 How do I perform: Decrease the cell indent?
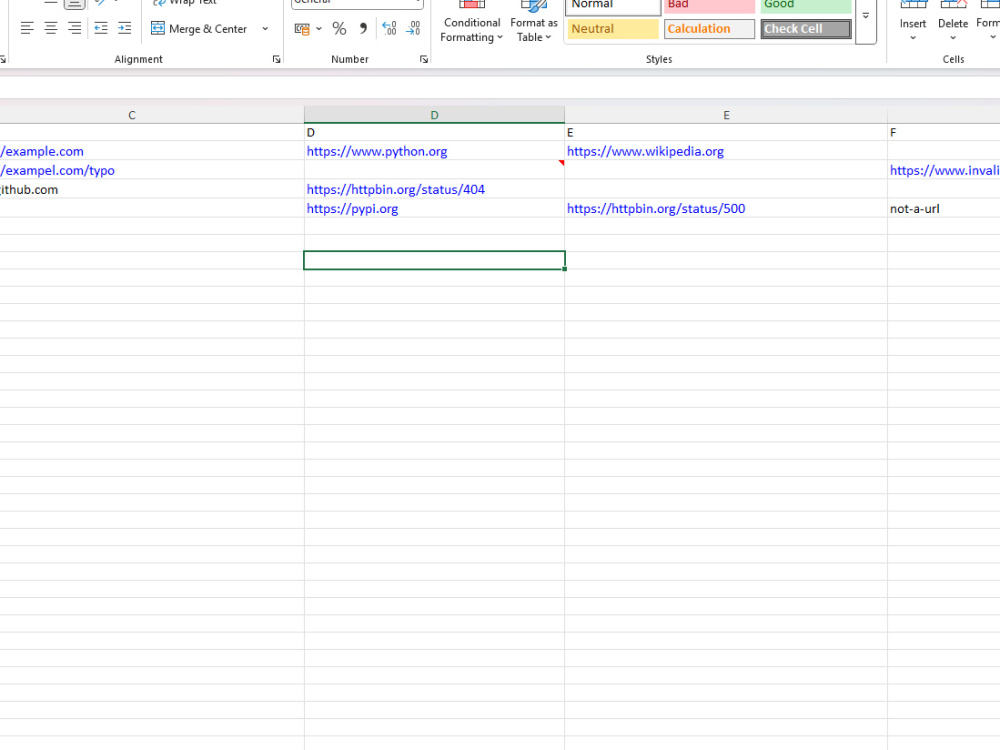101,29
